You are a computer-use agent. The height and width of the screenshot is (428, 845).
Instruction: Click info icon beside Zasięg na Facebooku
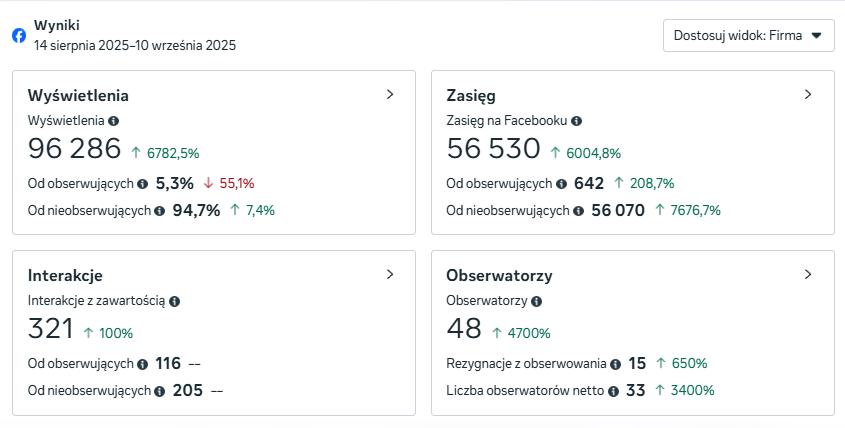pos(577,121)
